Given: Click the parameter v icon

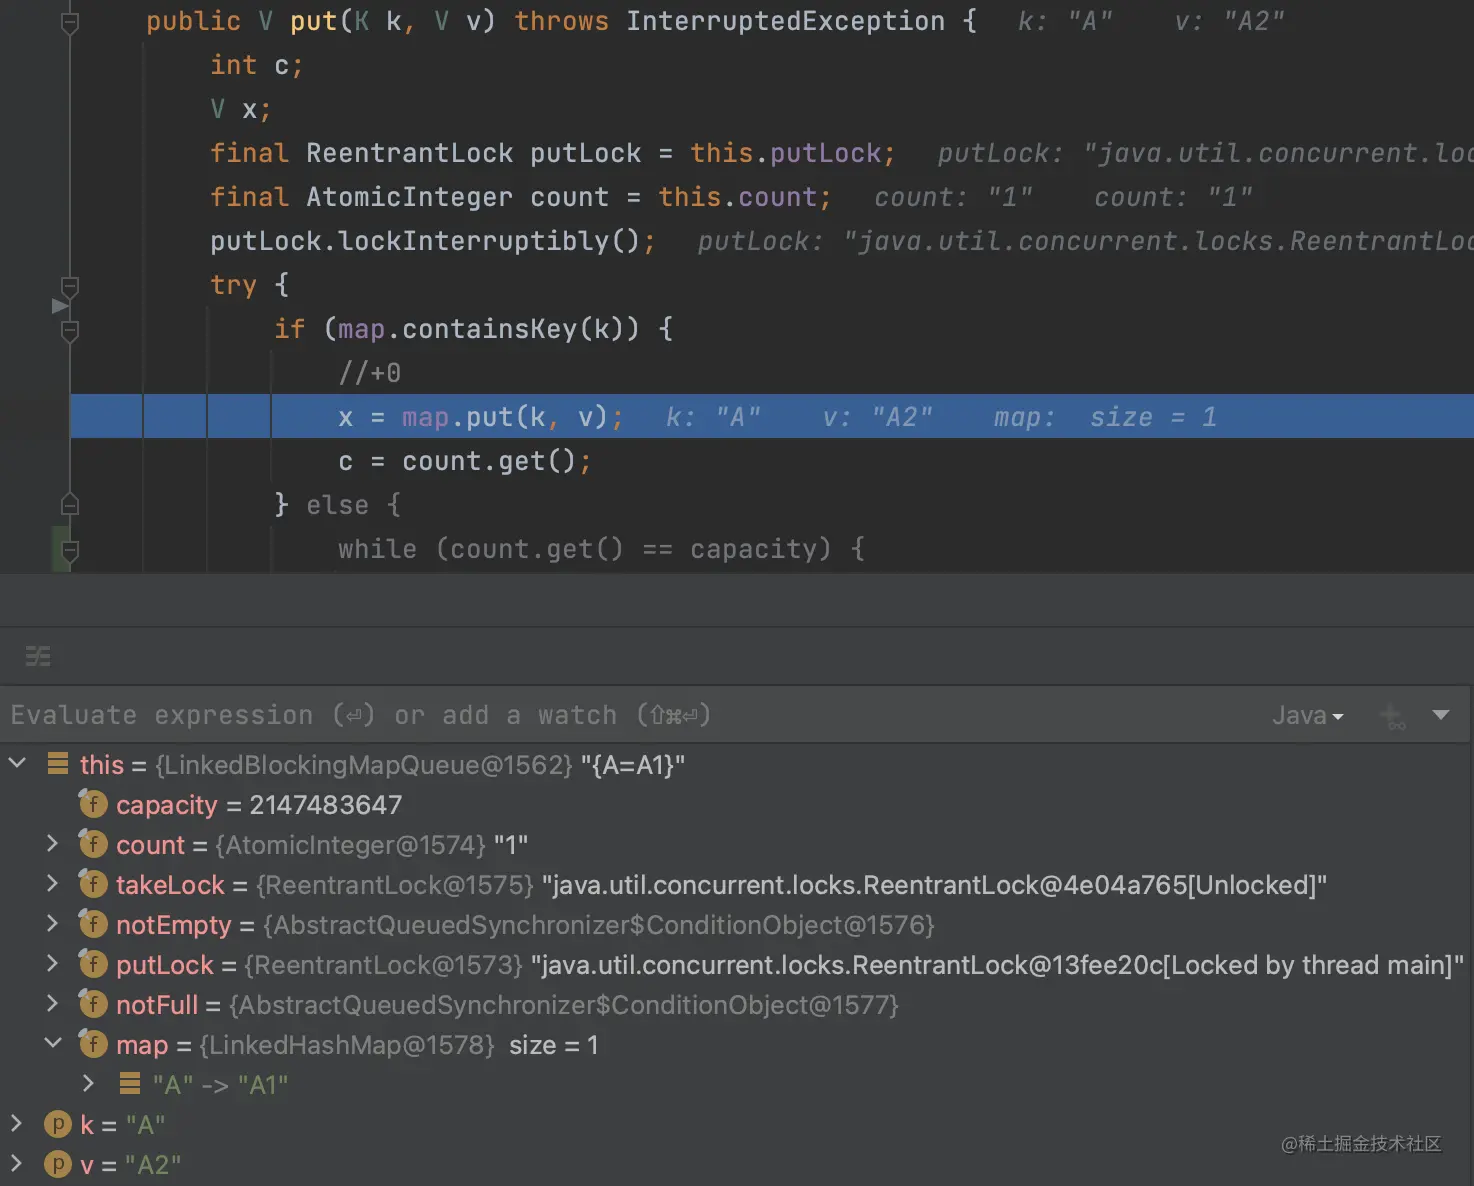Looking at the screenshot, I should coord(58,1164).
